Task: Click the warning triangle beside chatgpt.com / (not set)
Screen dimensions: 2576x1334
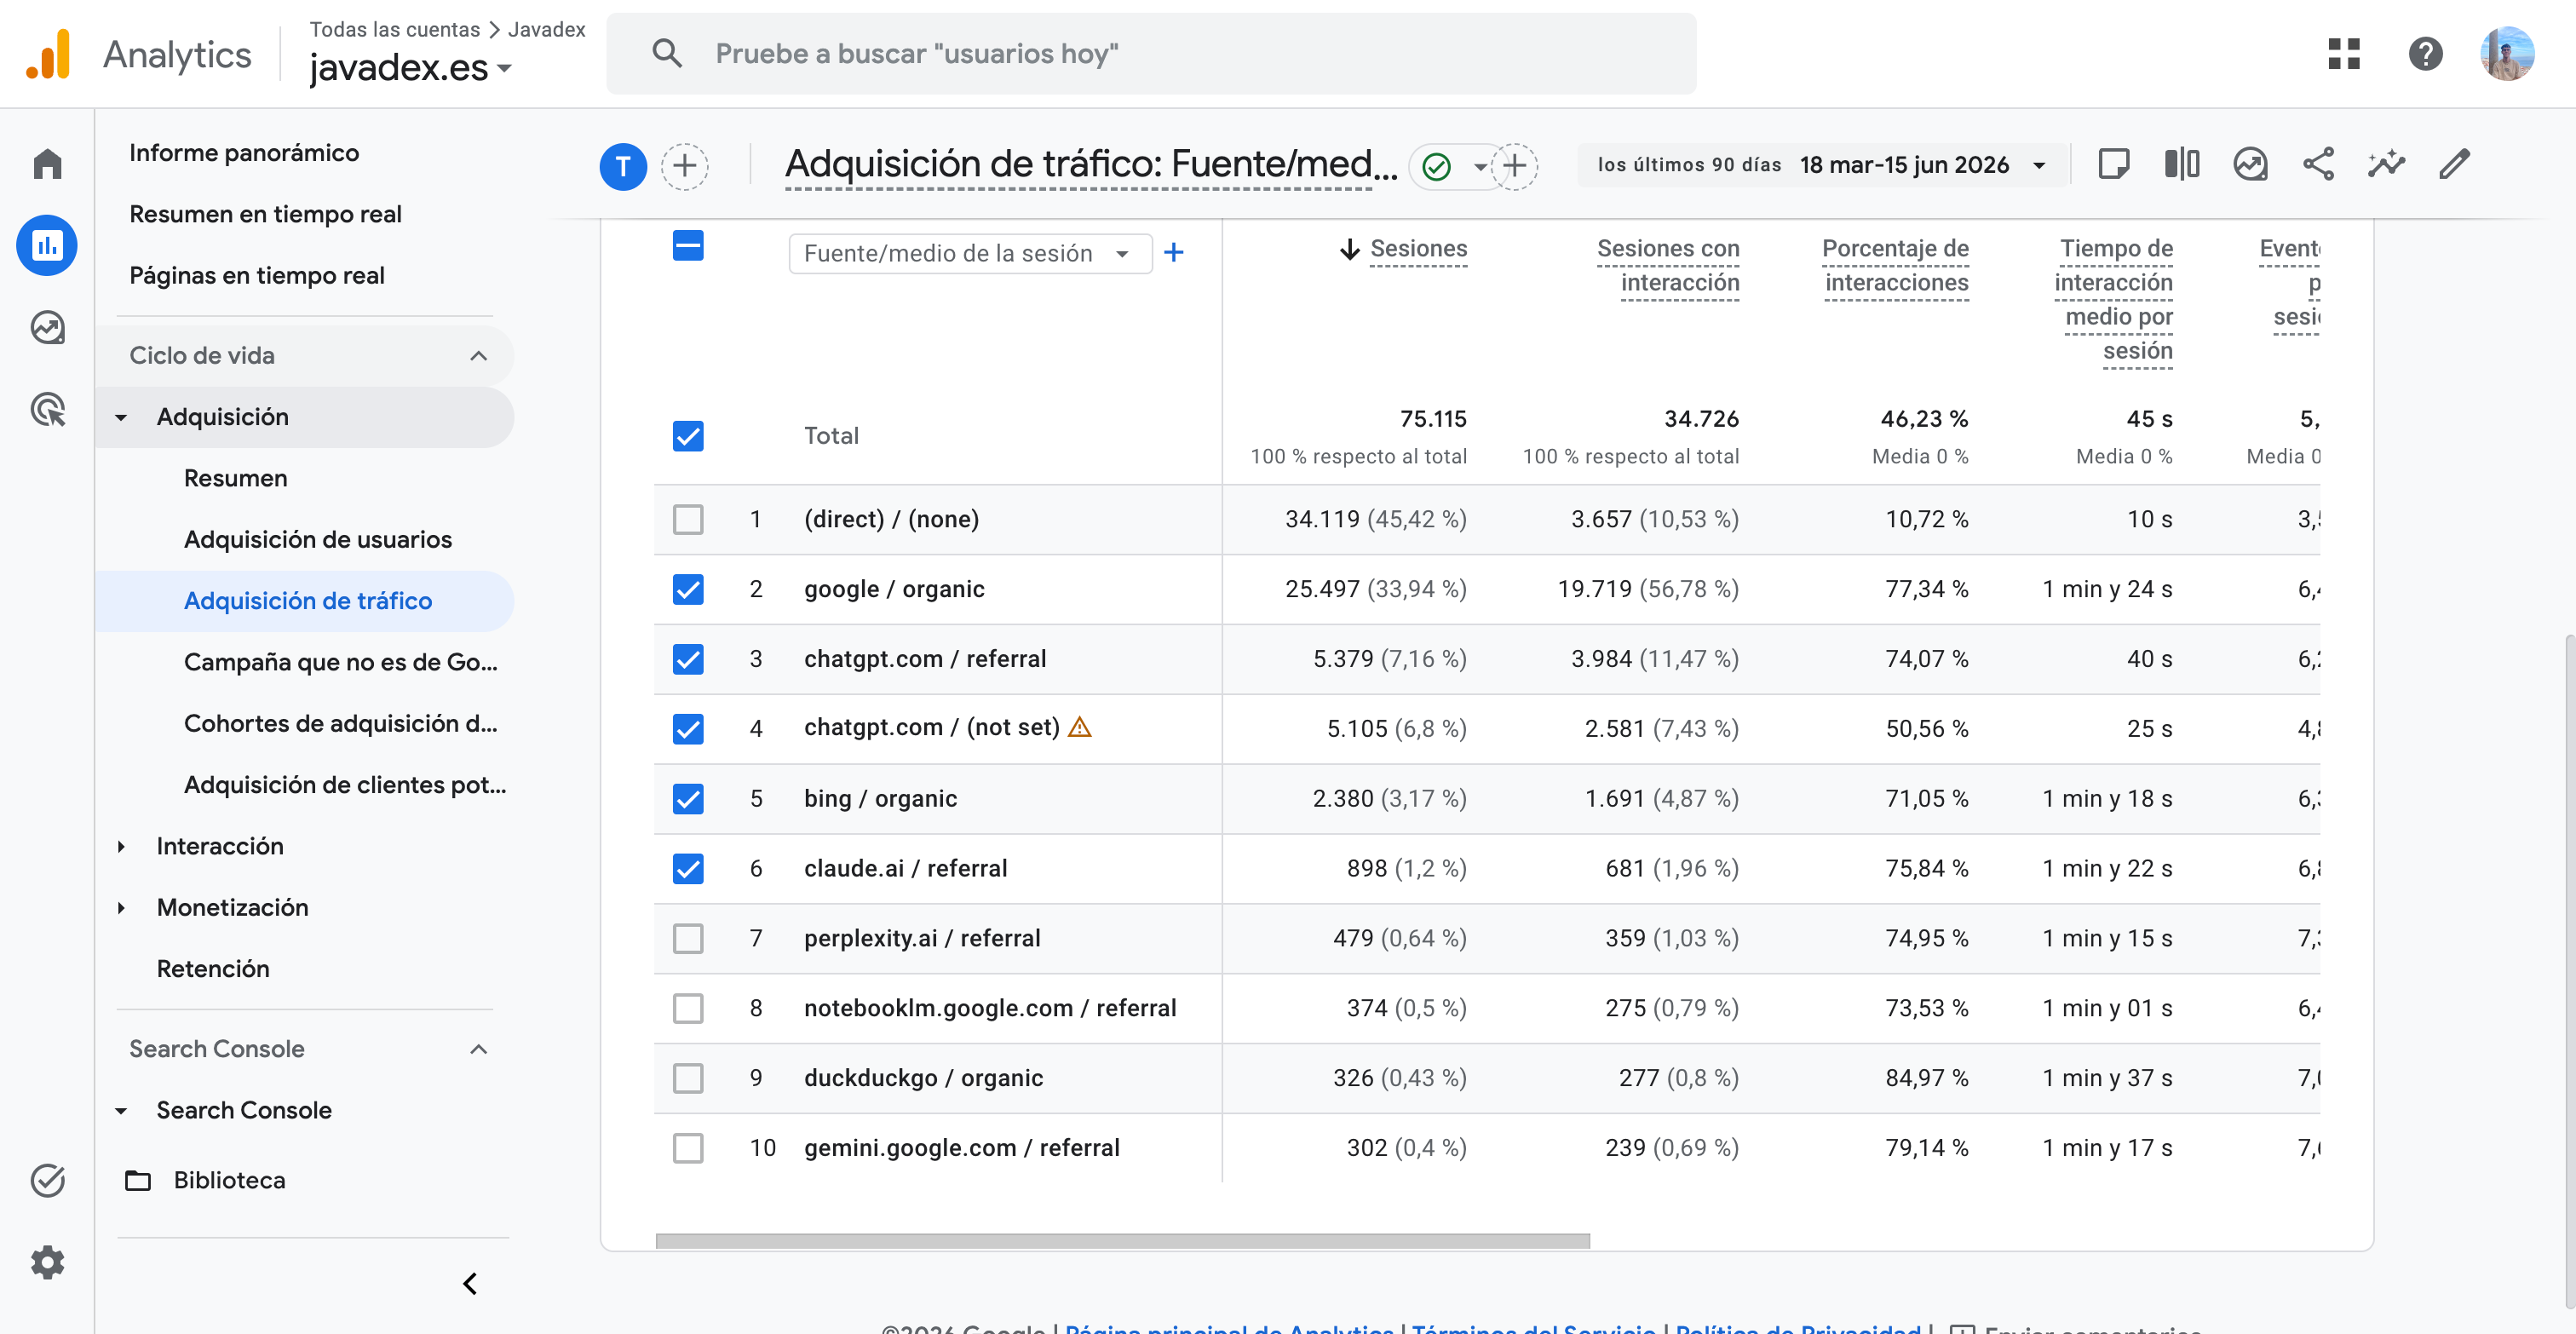Action: (1080, 727)
